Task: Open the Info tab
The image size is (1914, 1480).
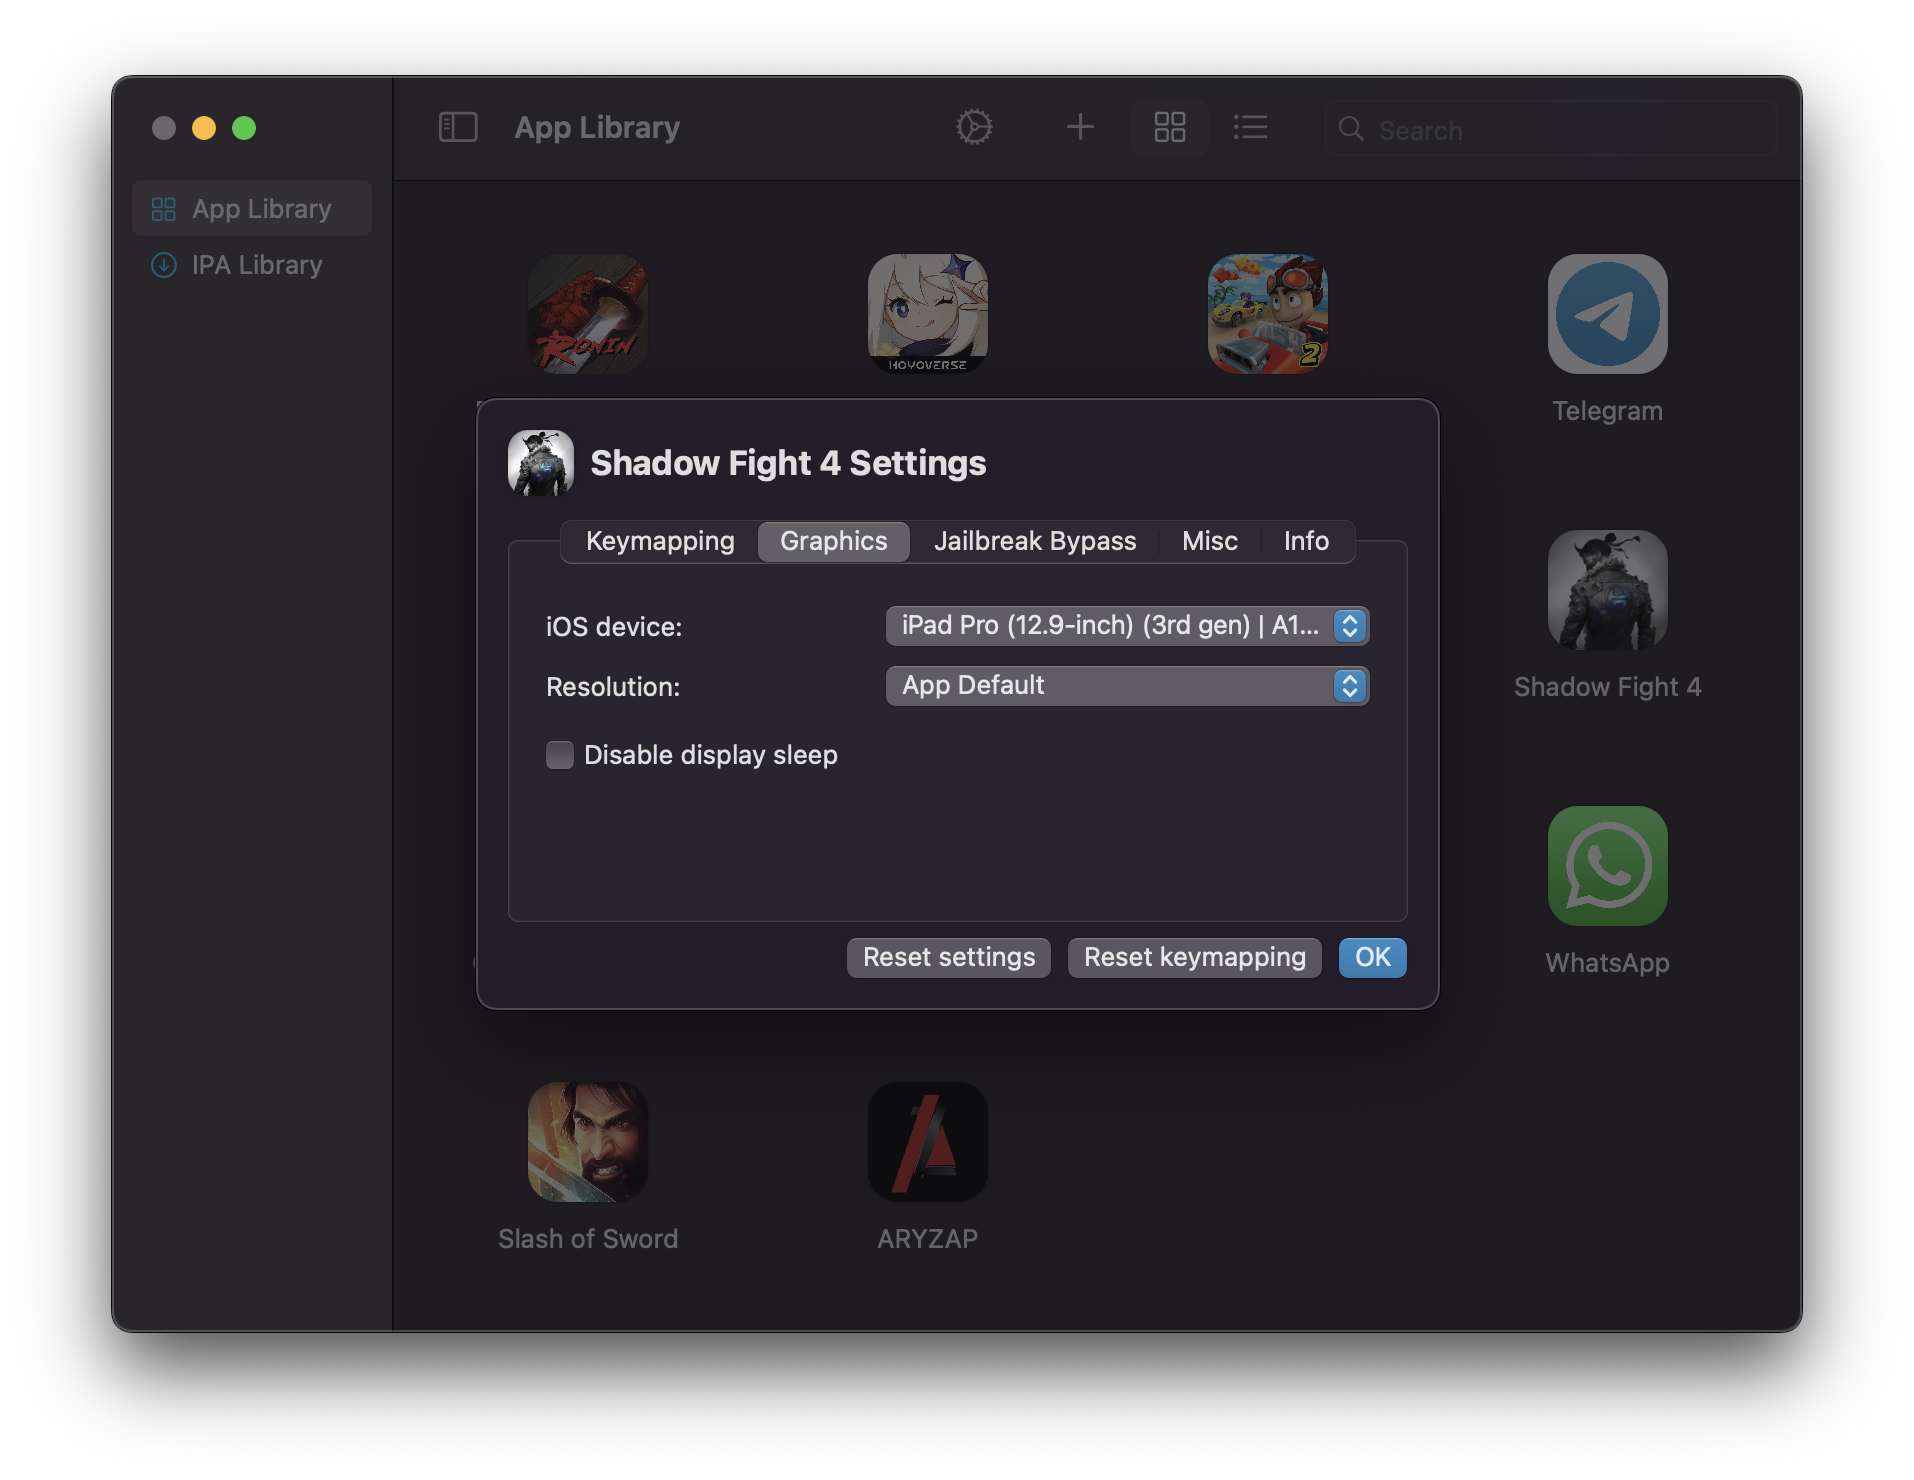Action: [1306, 541]
